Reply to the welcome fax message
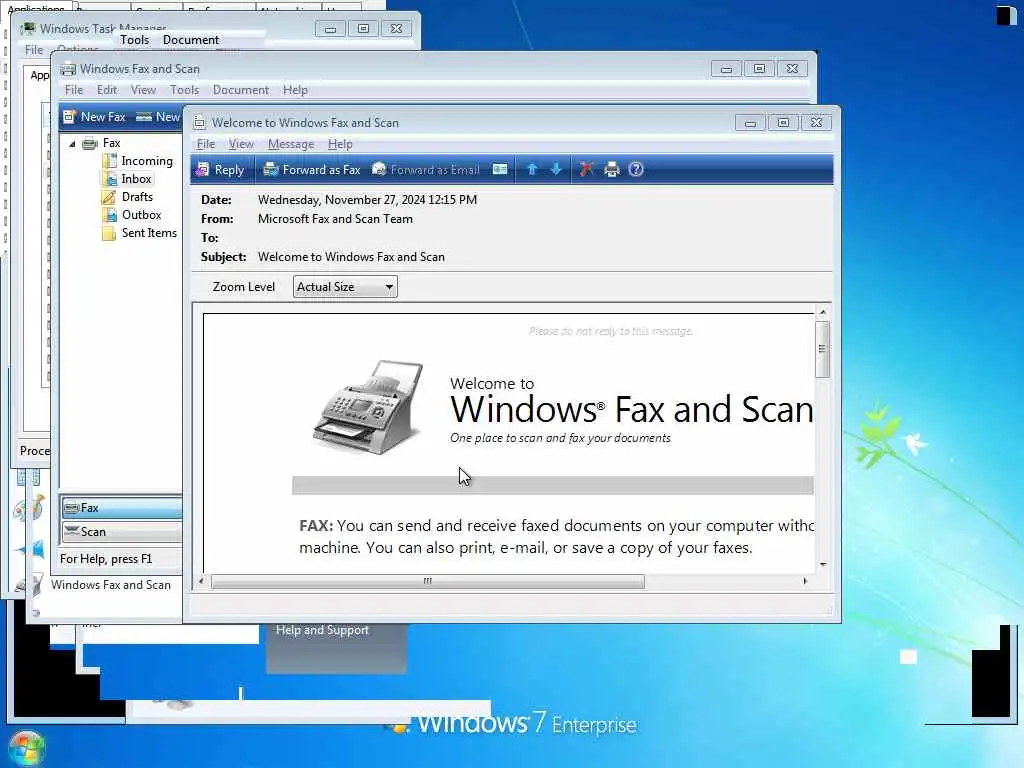This screenshot has width=1024, height=768. (x=220, y=170)
